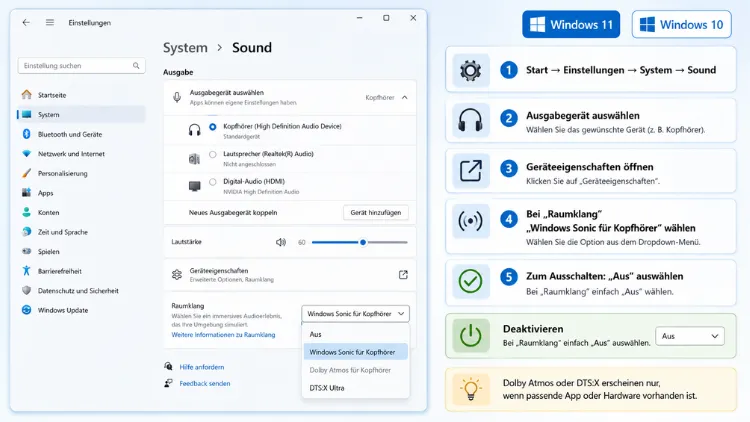Open the Feedback senden link
Viewport: 750px width, 422px height.
click(205, 383)
